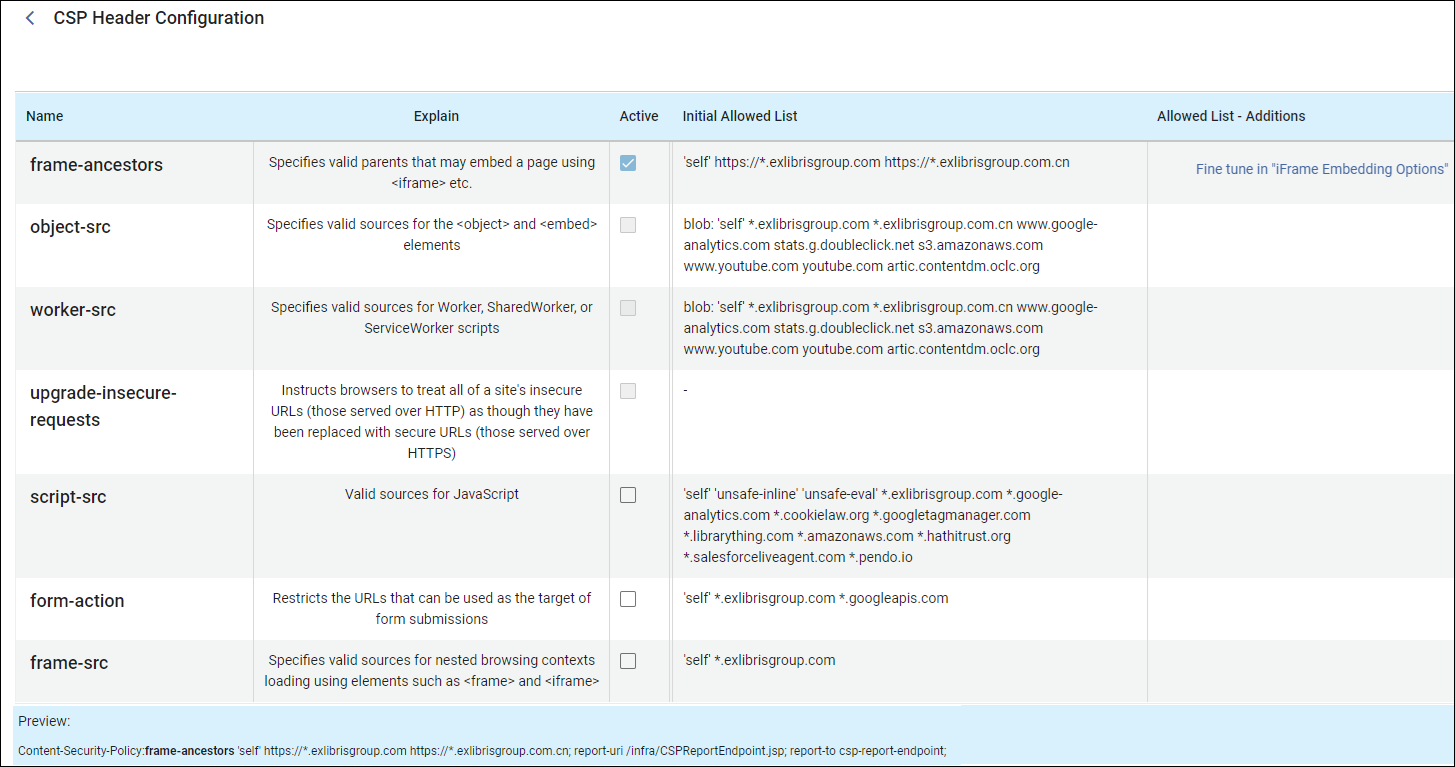
Task: Click the worker-src initial allowed list value
Action: (x=890, y=328)
